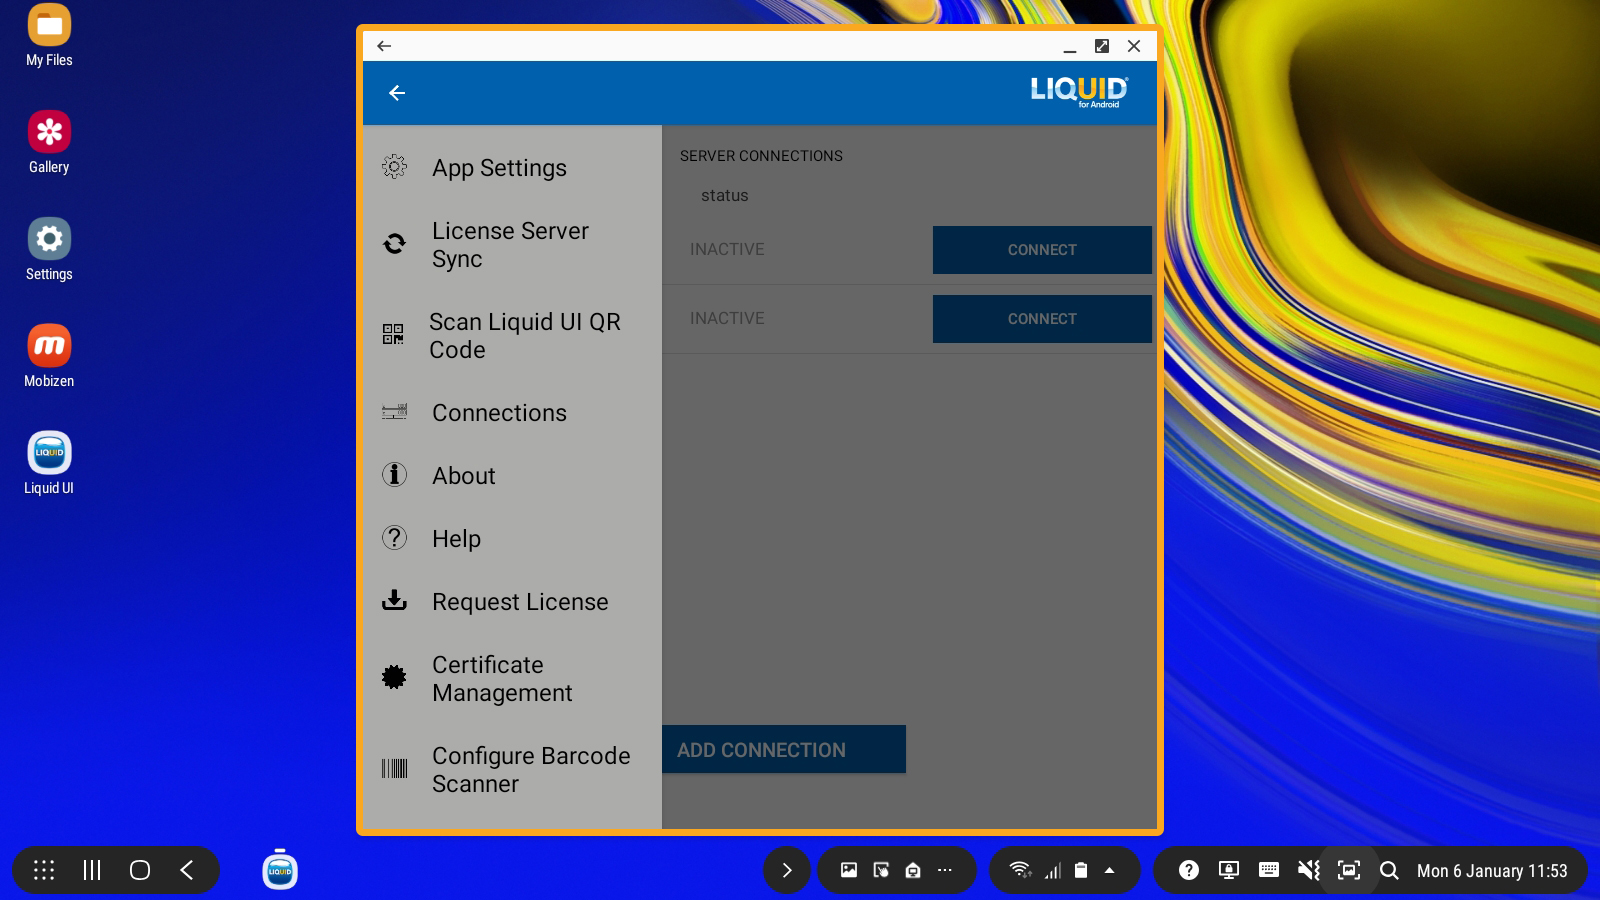
Task: Open the apps grid in taskbar
Action: (44, 870)
